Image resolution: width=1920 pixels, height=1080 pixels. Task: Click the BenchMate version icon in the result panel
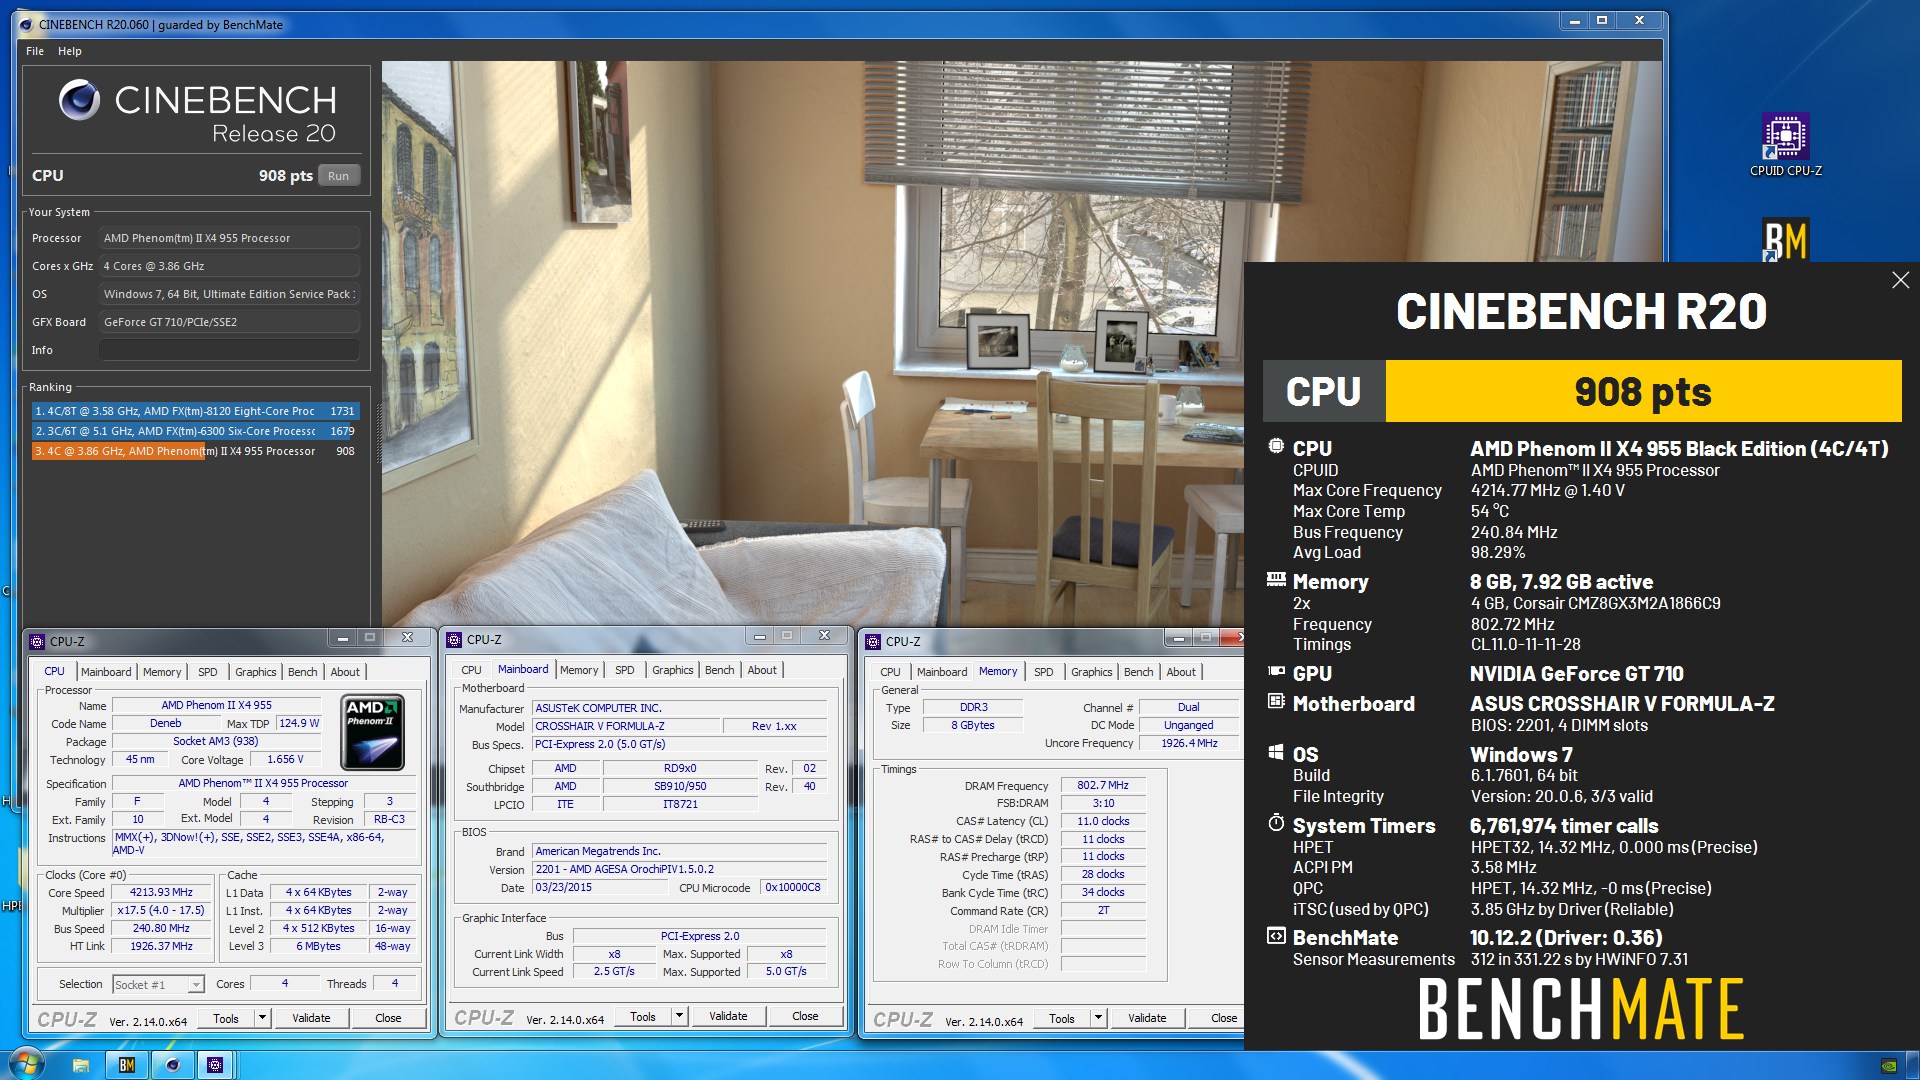coord(1276,936)
